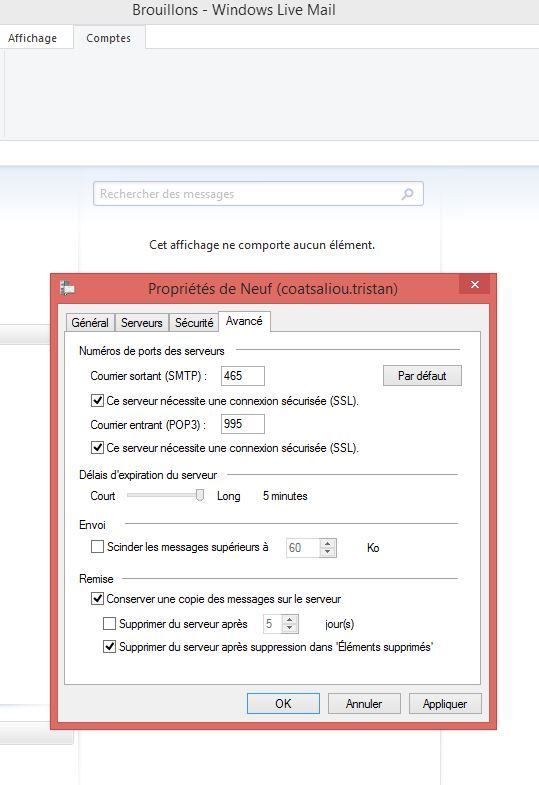Click the split size field showing 60

[x=303, y=548]
